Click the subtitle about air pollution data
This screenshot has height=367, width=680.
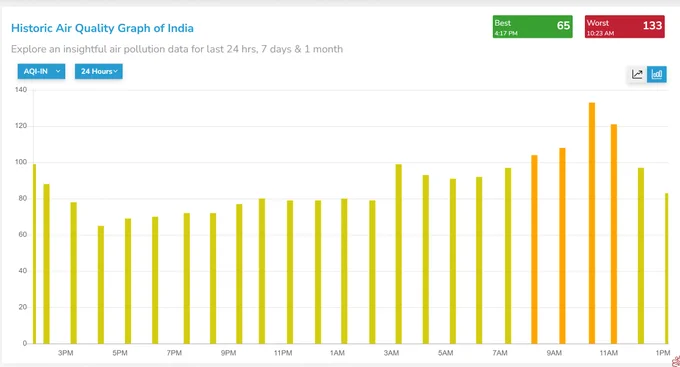177,49
